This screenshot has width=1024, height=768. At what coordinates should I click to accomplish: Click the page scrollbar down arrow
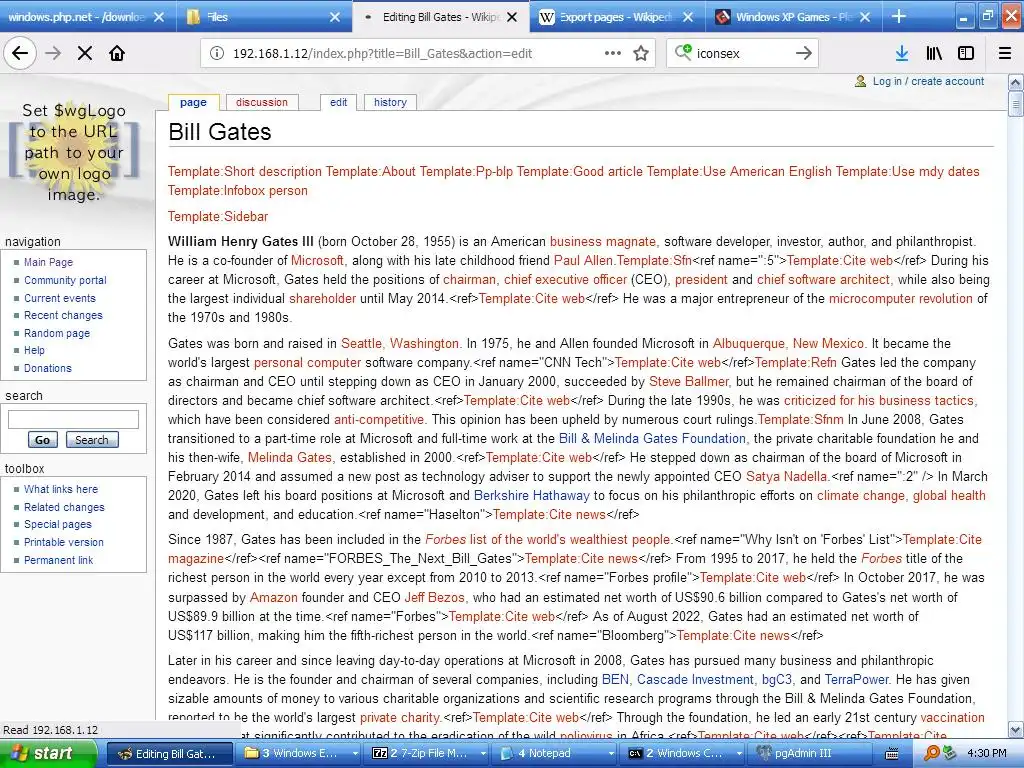(1015, 729)
